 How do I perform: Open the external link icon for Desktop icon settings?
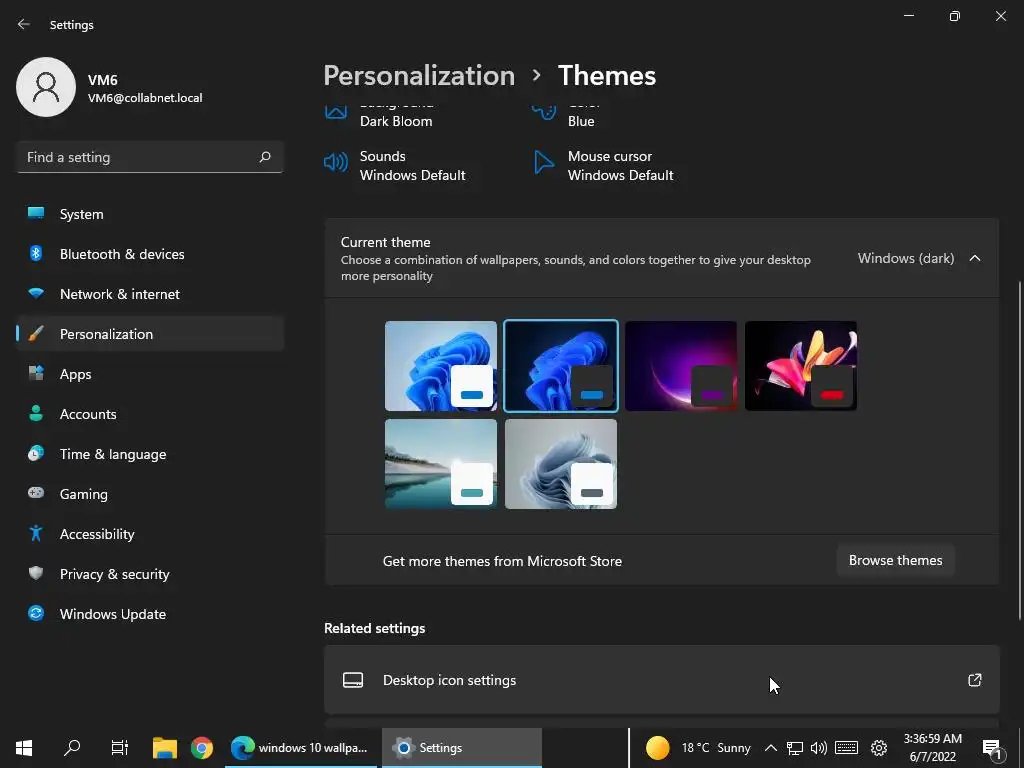coord(974,680)
